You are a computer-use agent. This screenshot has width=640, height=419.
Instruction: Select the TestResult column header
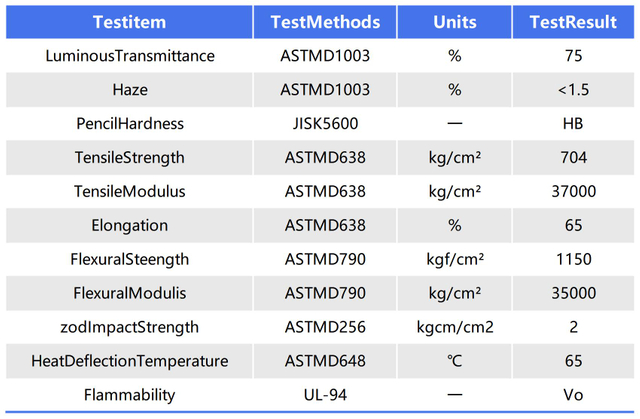[x=573, y=22]
